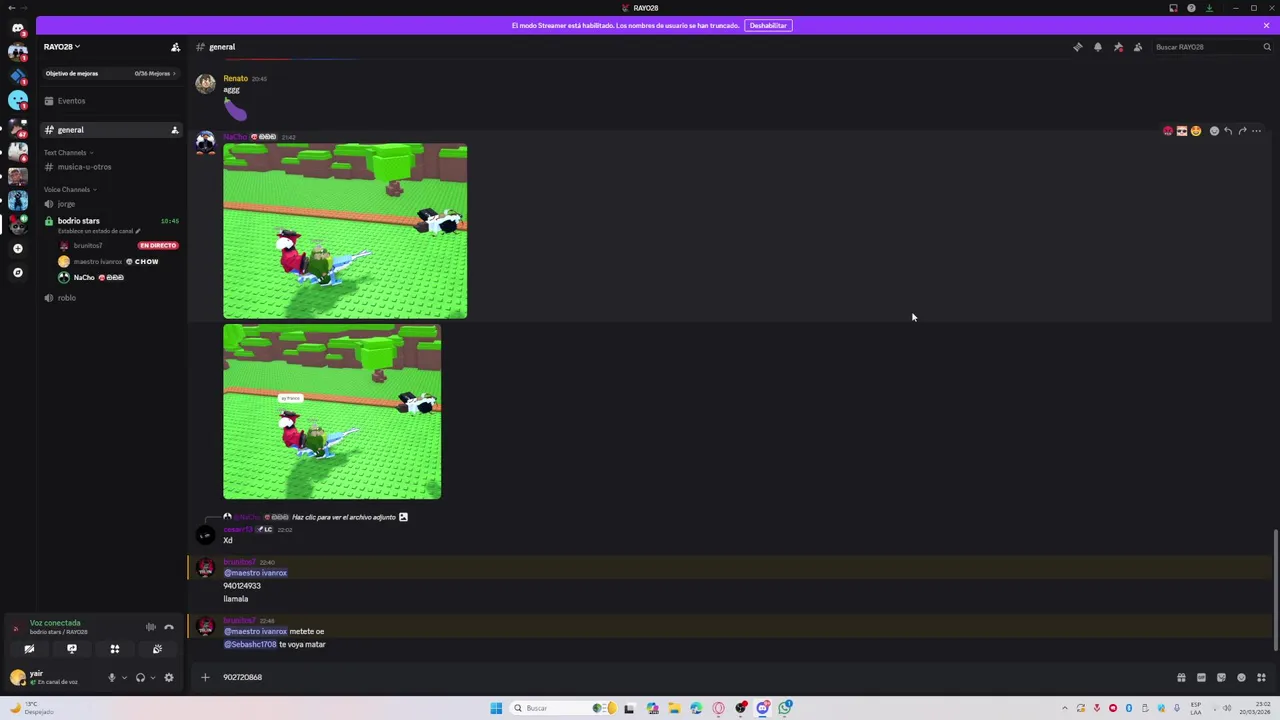Open threads icon in channel header
This screenshot has width=1280, height=720.
coord(1077,47)
